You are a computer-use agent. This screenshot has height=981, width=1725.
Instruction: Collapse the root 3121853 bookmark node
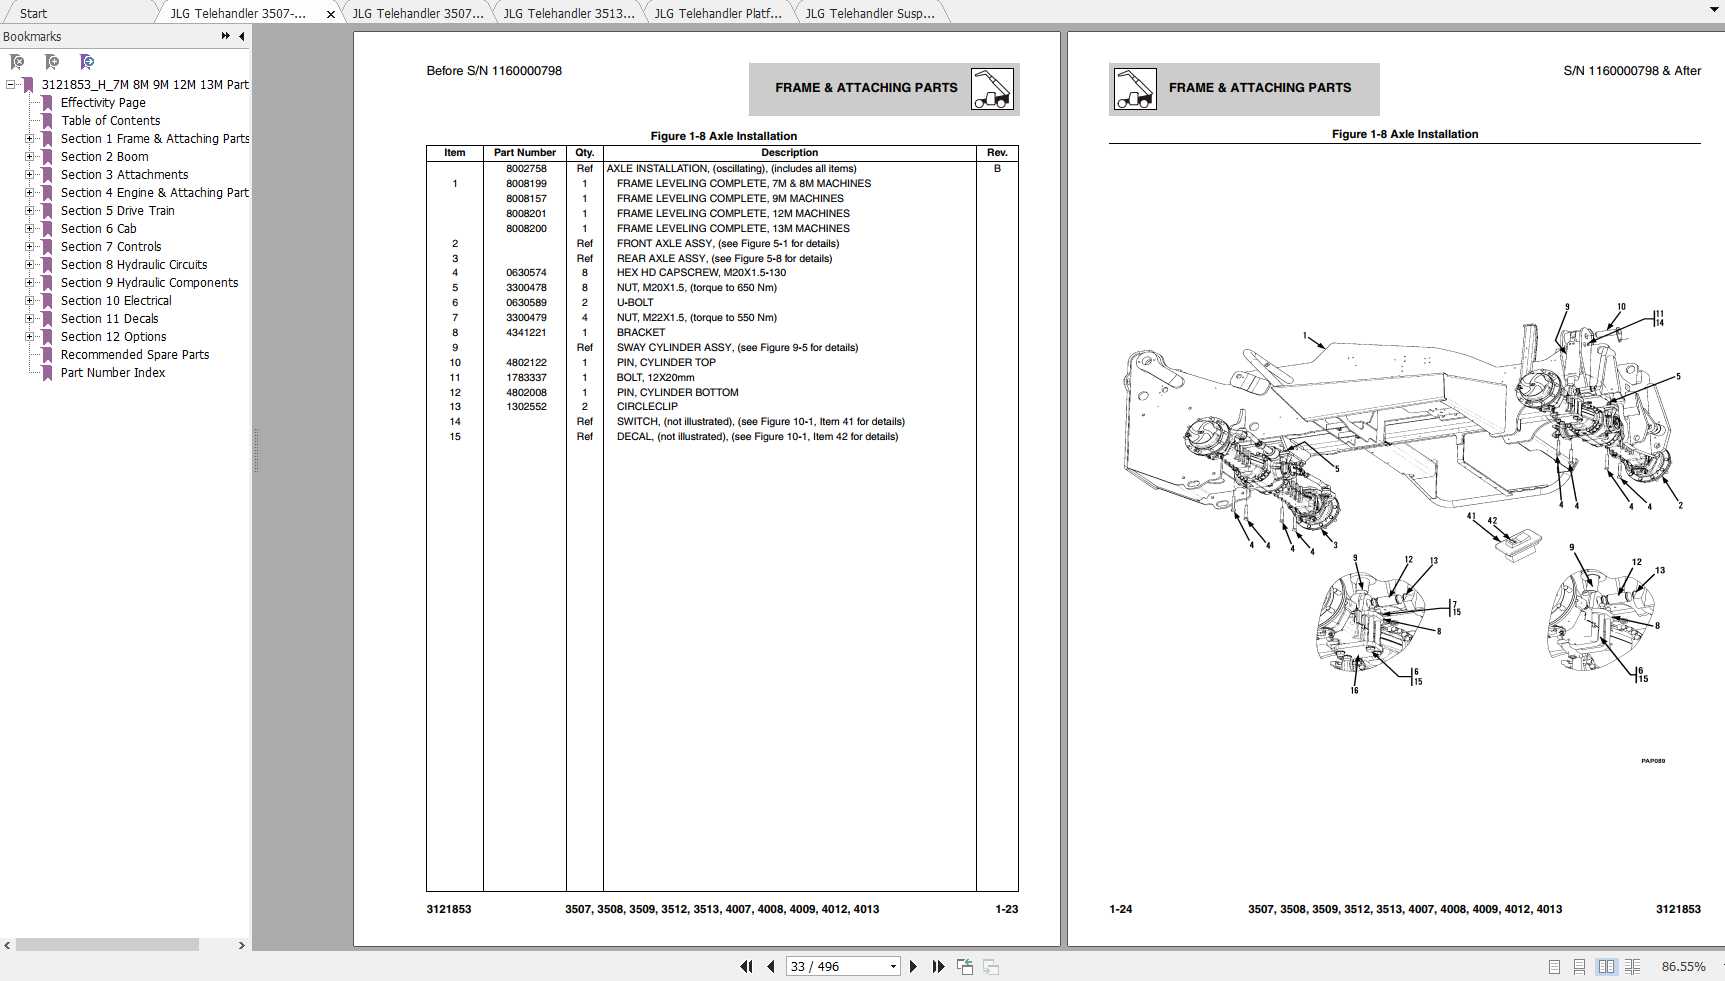point(11,85)
